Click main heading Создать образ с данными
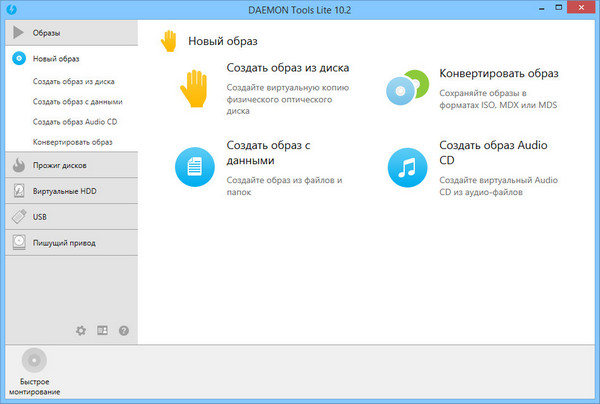The image size is (600, 404). click(x=268, y=153)
